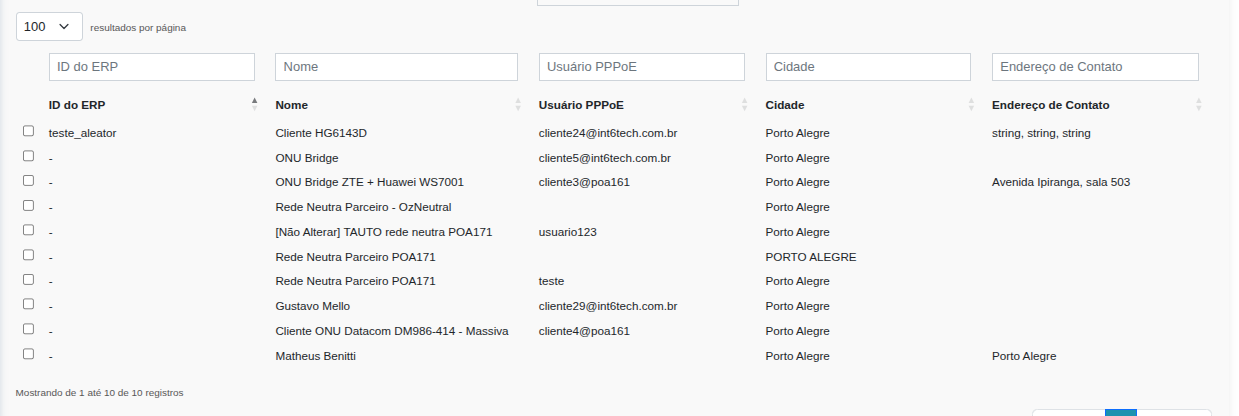Image resolution: width=1239 pixels, height=416 pixels.
Task: Select the Matheus Benitti name cell
Action: [316, 356]
